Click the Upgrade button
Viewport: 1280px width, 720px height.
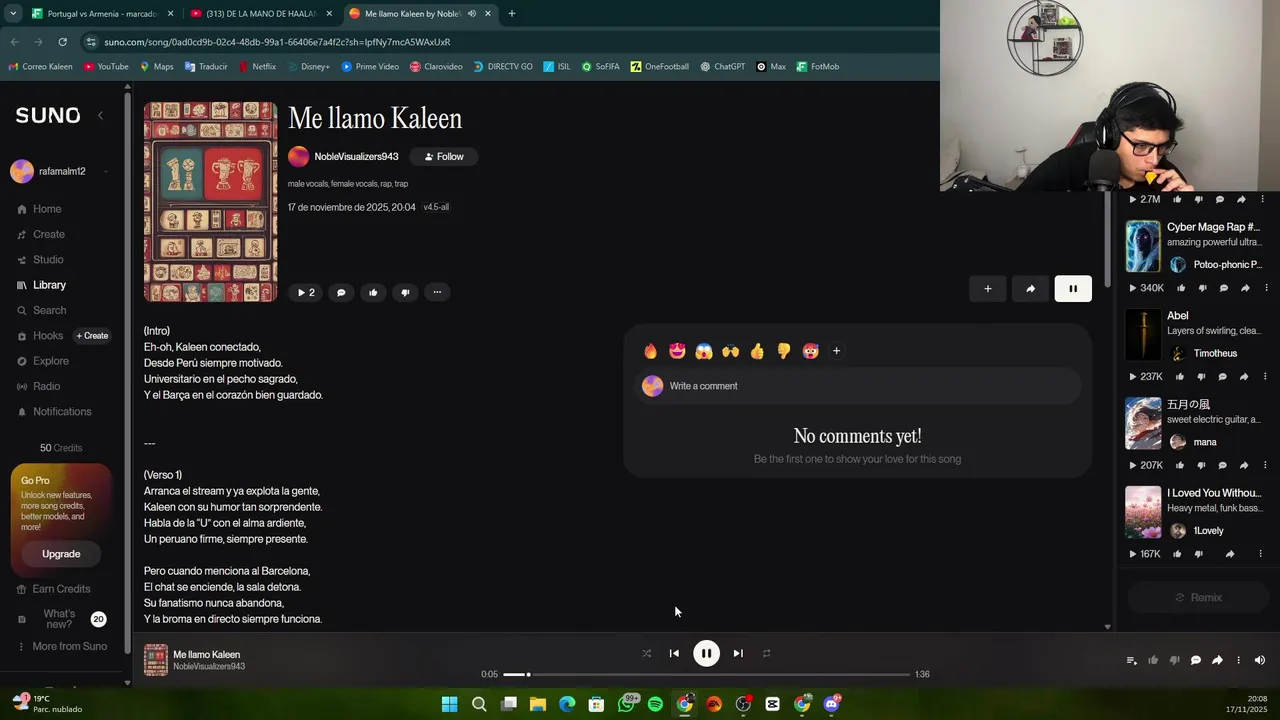[x=61, y=554]
